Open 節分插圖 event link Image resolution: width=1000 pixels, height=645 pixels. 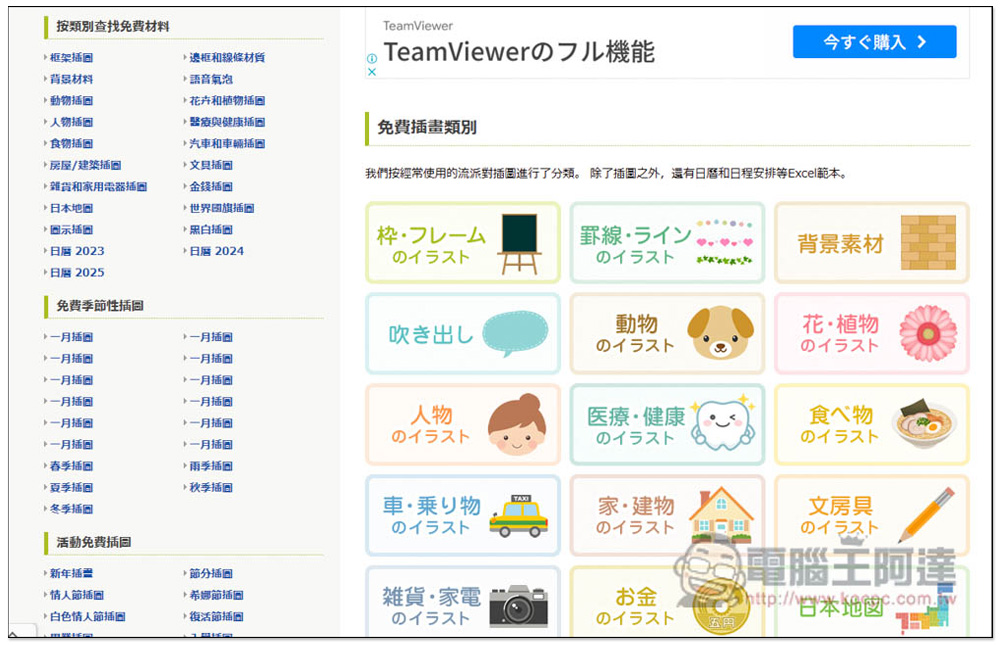[211, 574]
